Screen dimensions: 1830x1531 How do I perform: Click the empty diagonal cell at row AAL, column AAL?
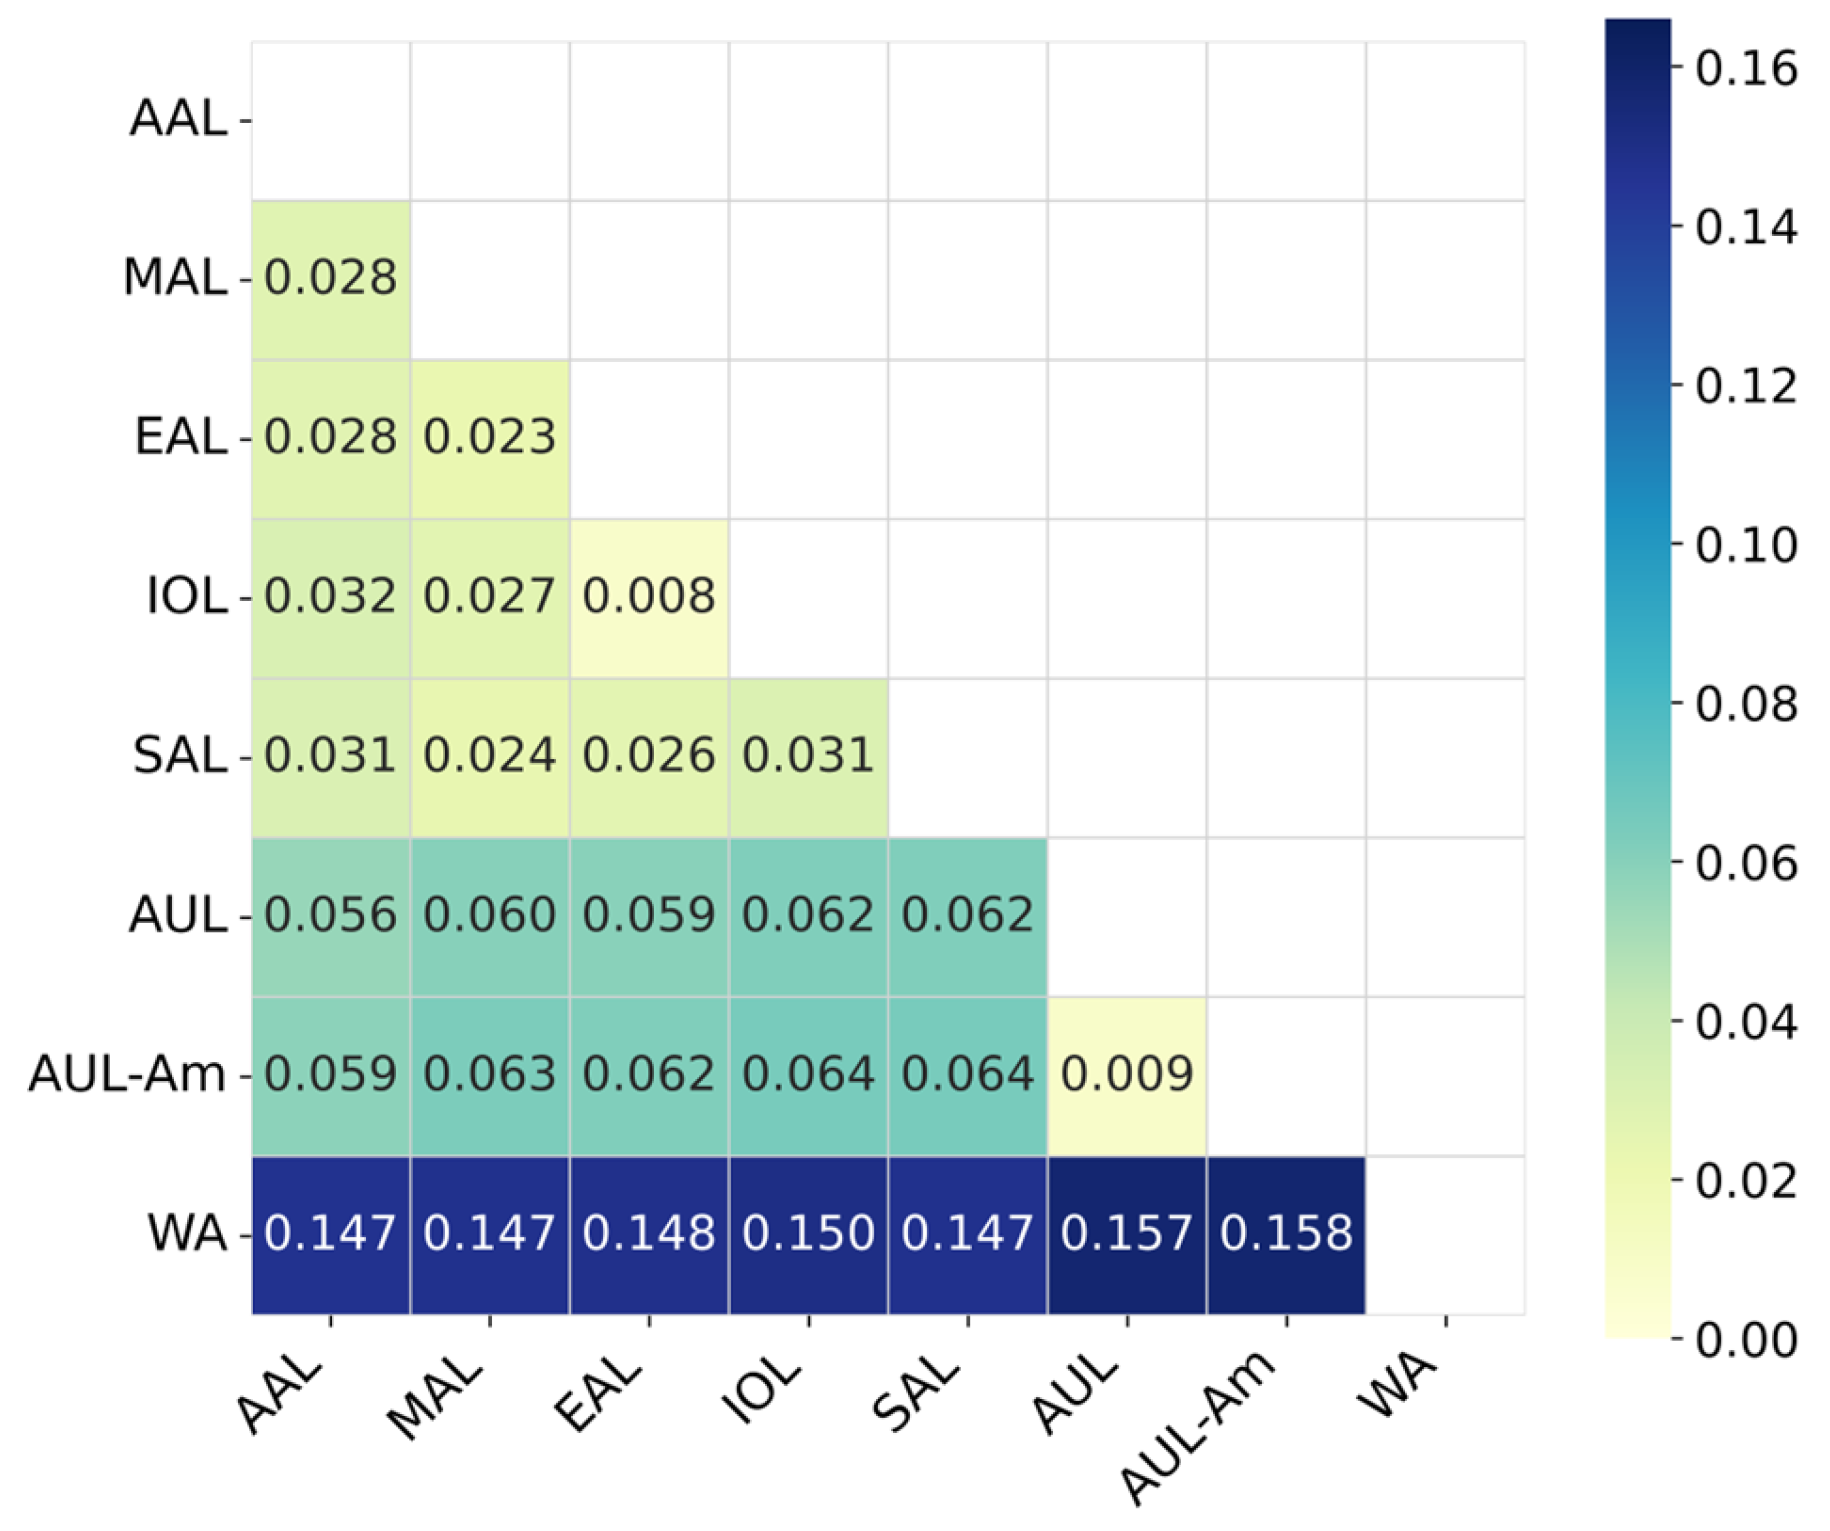click(x=330, y=120)
